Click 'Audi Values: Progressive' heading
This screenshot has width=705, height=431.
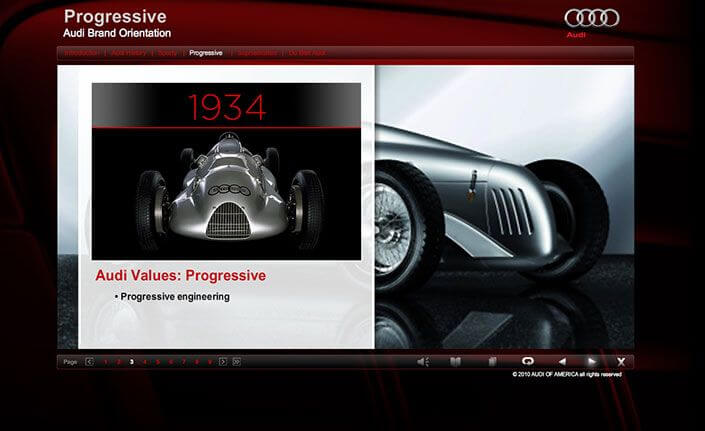tap(180, 275)
